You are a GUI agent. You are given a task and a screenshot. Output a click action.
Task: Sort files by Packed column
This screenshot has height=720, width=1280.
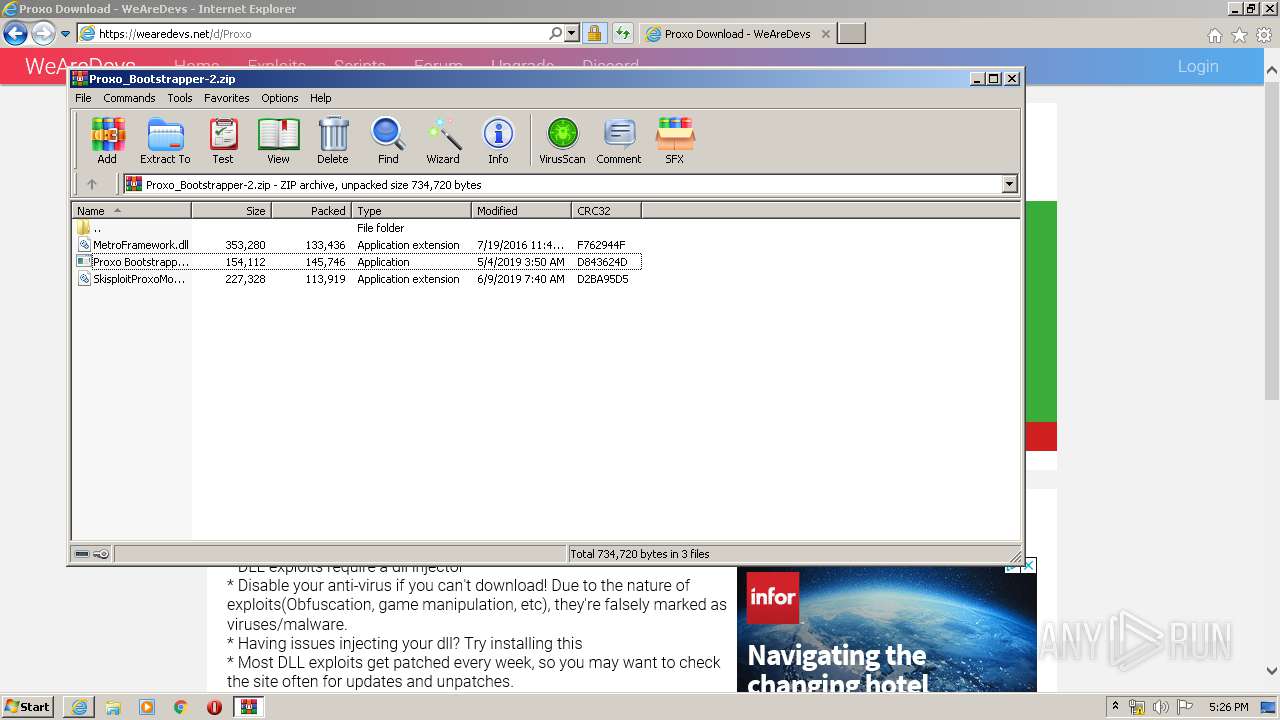point(311,210)
